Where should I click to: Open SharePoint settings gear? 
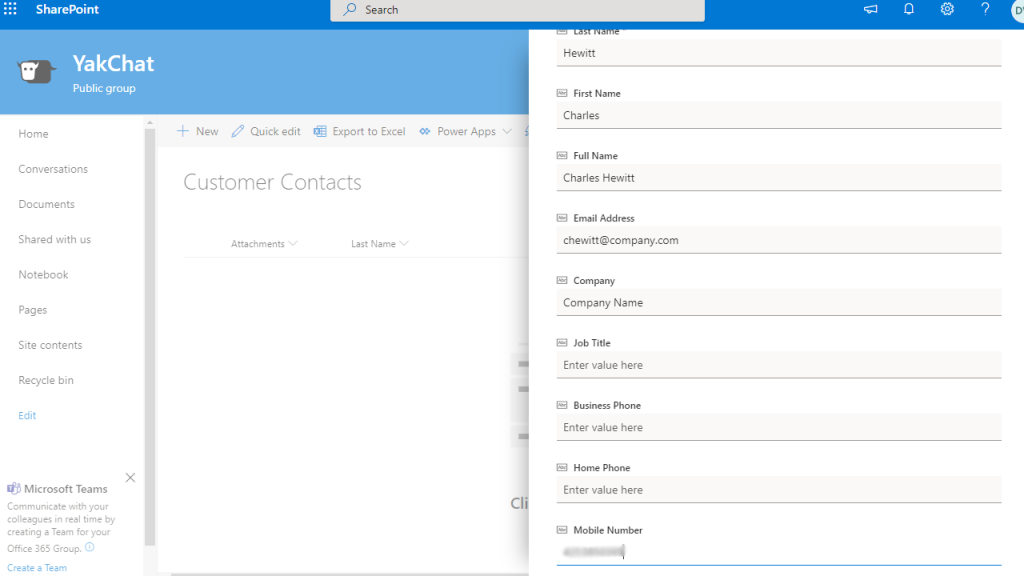pyautogui.click(x=946, y=9)
